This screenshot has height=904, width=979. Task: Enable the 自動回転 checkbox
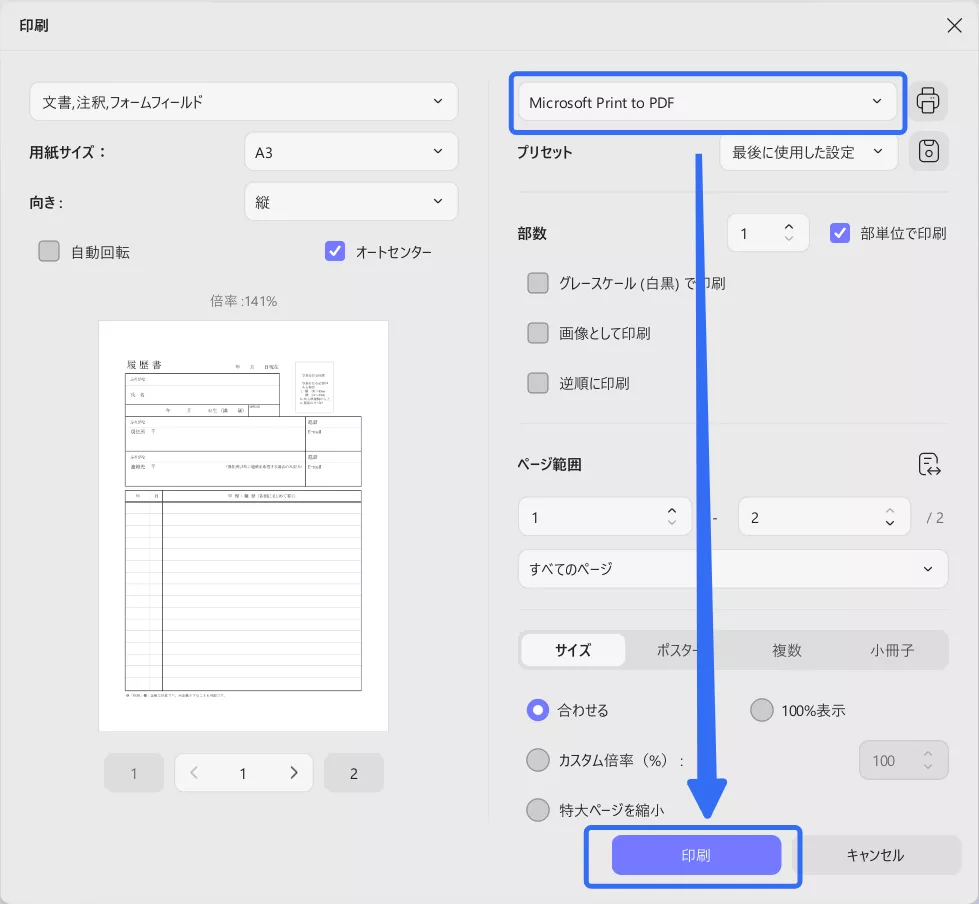(x=48, y=251)
